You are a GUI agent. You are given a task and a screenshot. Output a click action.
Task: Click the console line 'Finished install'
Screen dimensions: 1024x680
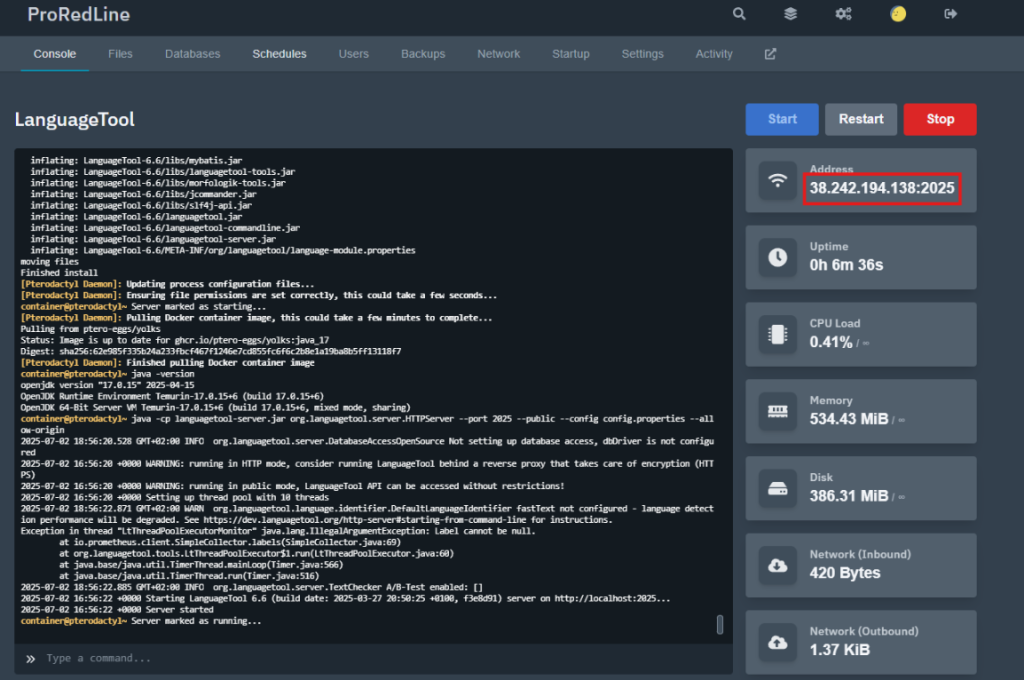pos(59,273)
